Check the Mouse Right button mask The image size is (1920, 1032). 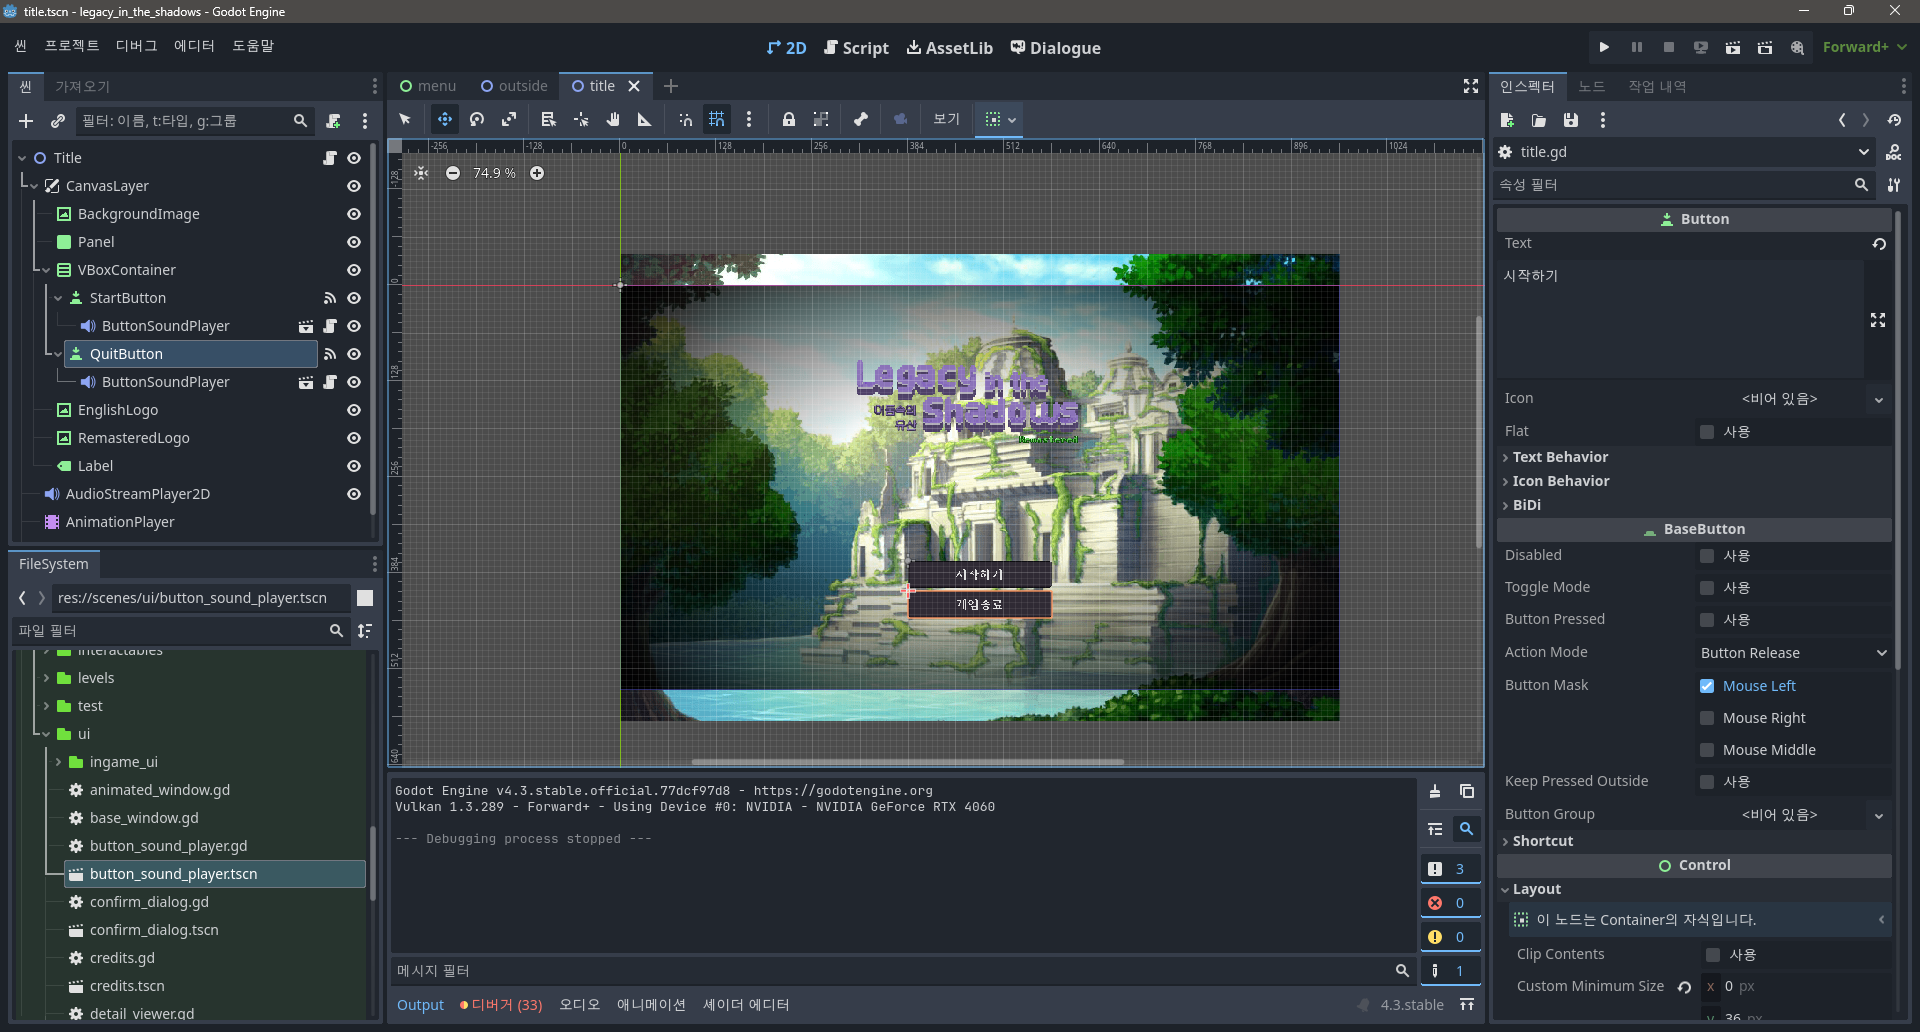(1707, 718)
